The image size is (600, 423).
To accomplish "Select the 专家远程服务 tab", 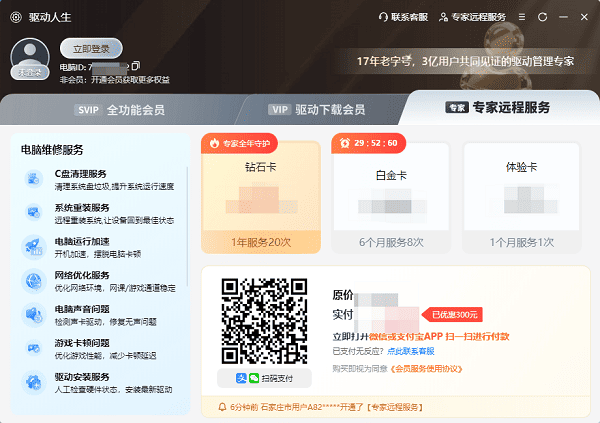I will point(497,108).
